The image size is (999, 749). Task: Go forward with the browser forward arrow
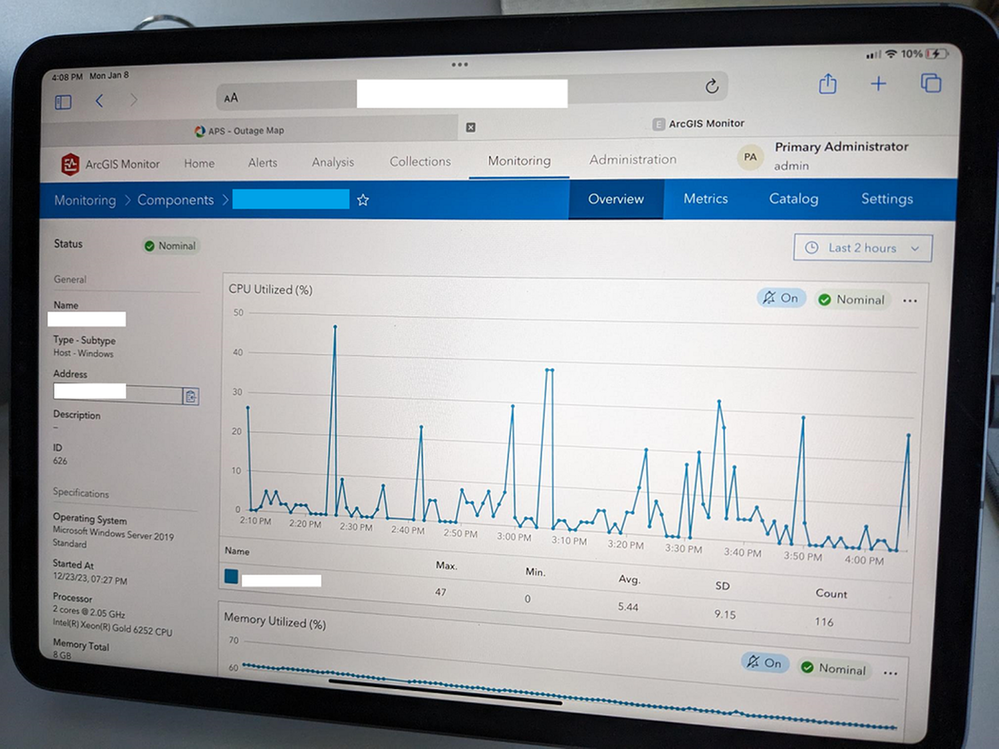(x=133, y=100)
